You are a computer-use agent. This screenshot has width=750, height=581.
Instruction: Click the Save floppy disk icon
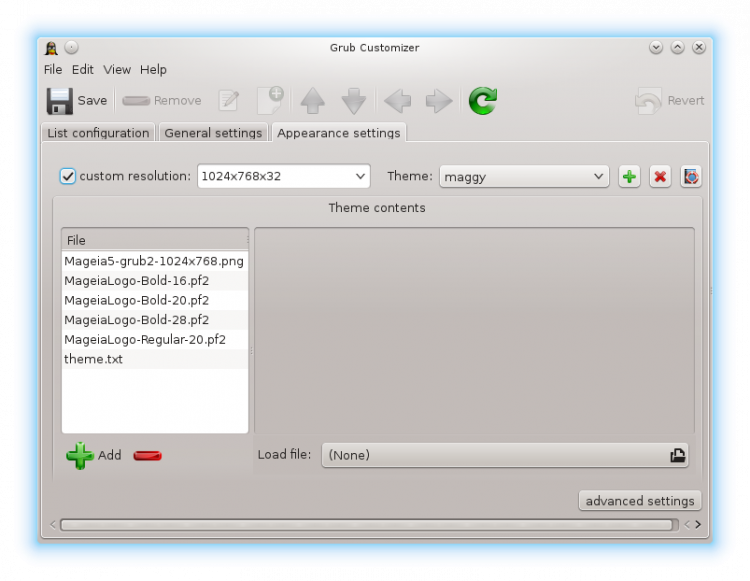point(60,101)
